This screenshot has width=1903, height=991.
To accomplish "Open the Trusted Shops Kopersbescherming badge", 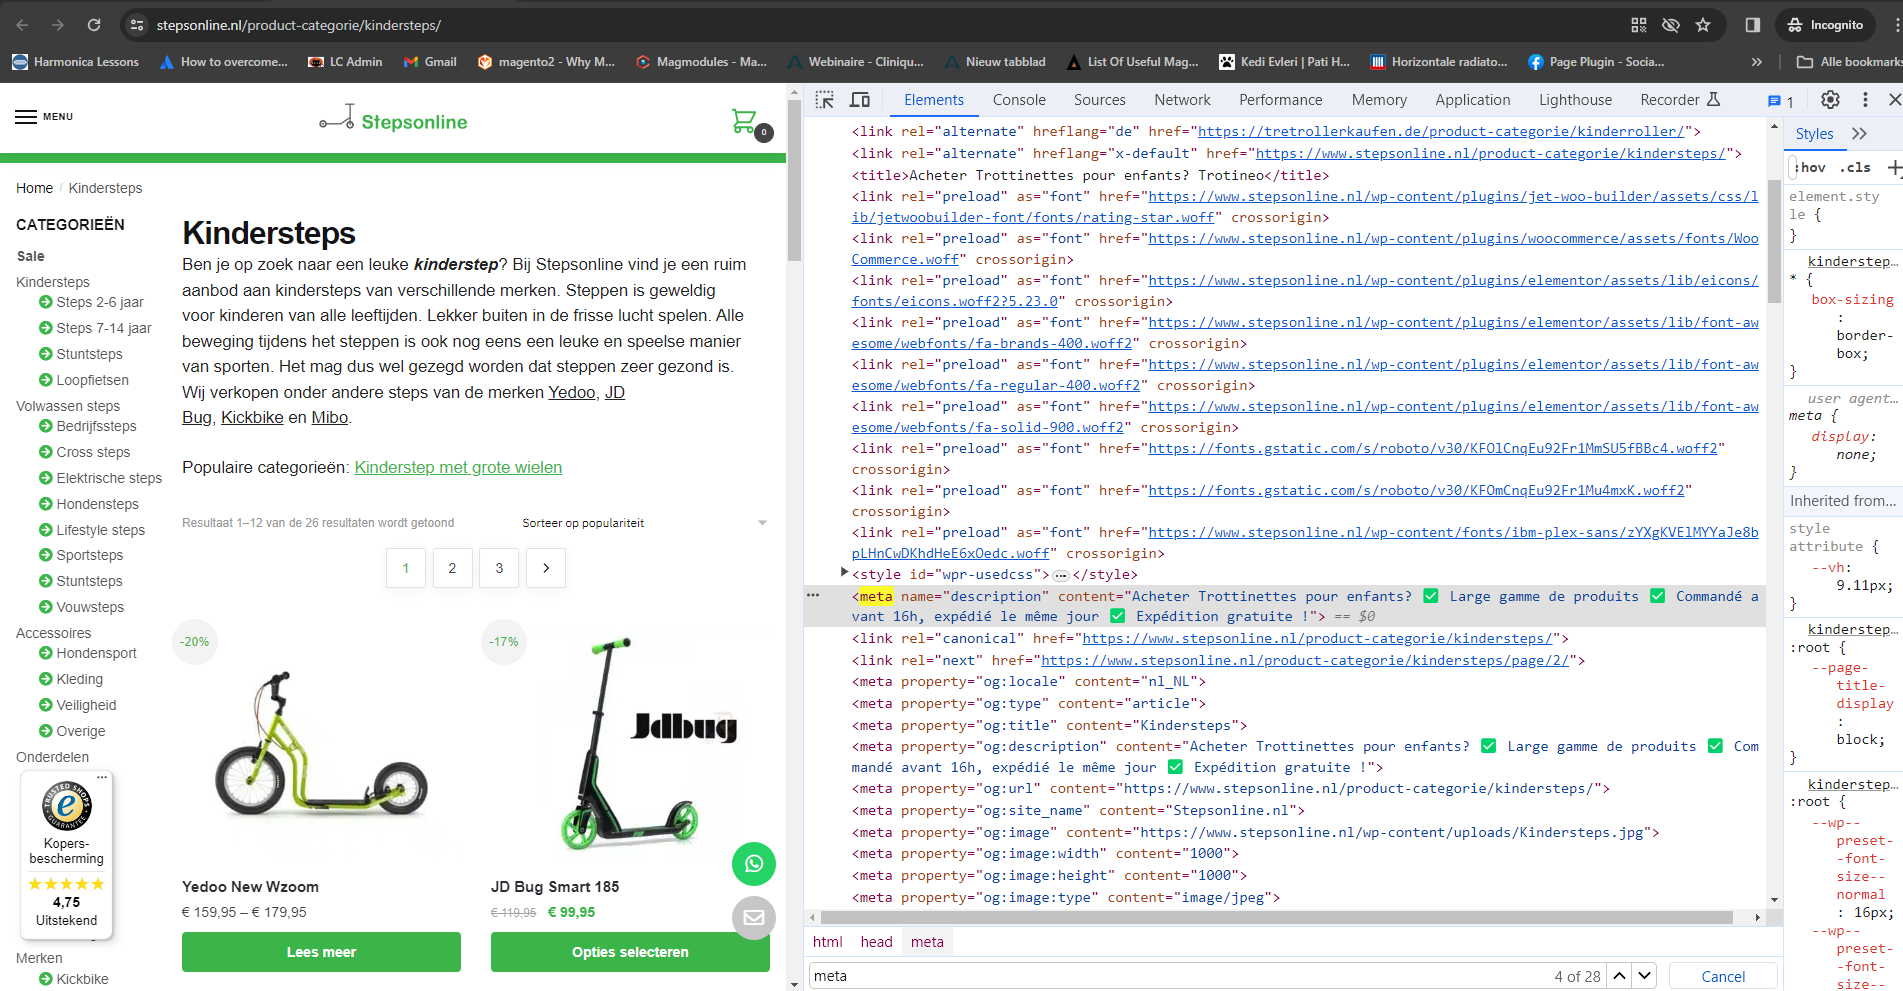I will 67,855.
